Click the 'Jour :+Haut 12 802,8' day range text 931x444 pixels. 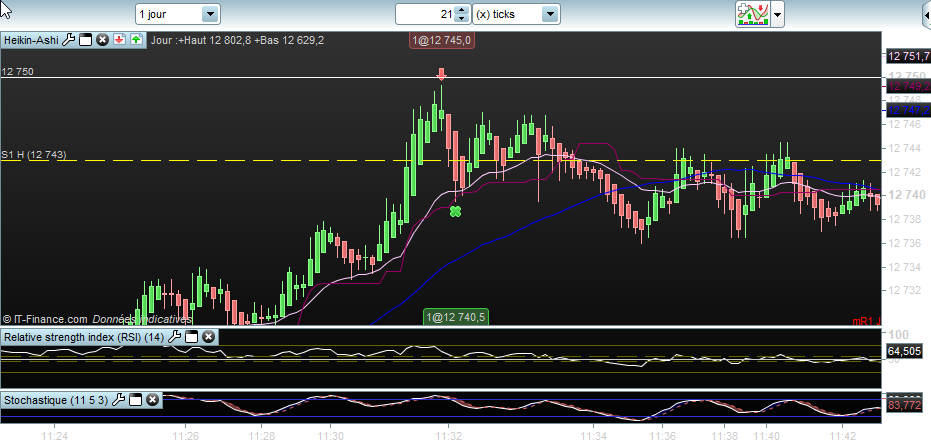(201, 40)
